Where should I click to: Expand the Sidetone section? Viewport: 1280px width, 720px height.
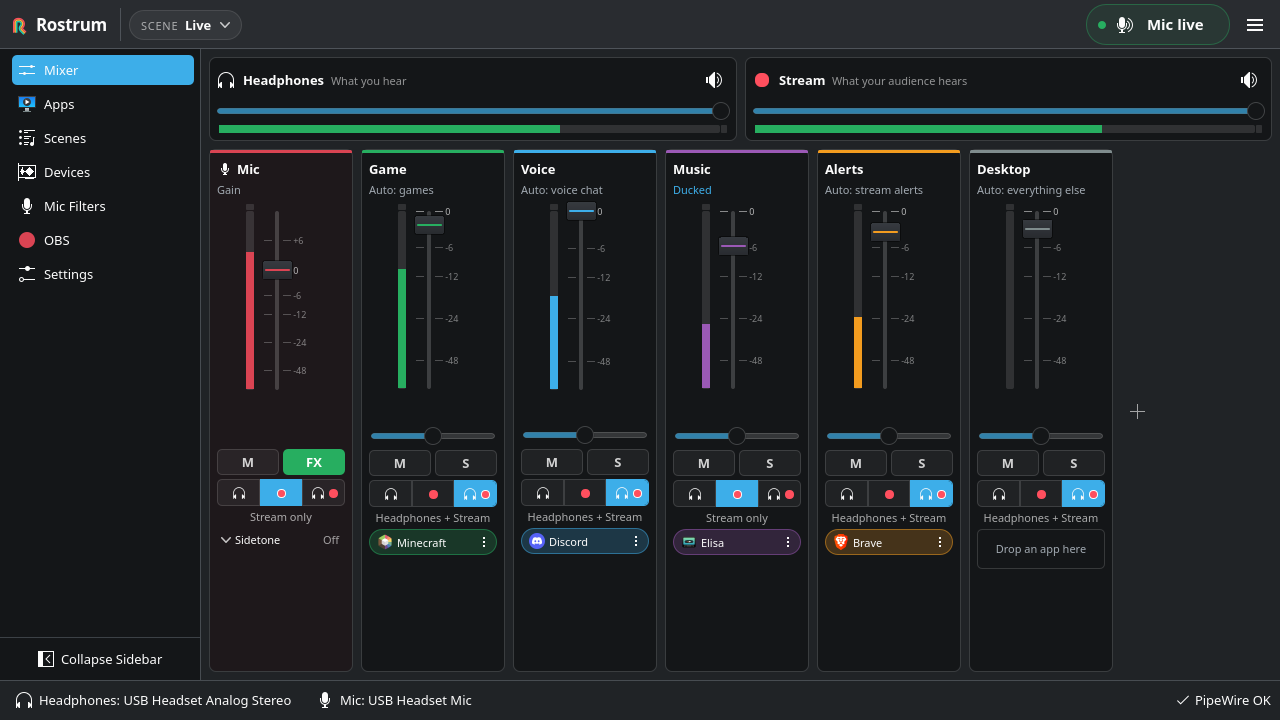280,540
